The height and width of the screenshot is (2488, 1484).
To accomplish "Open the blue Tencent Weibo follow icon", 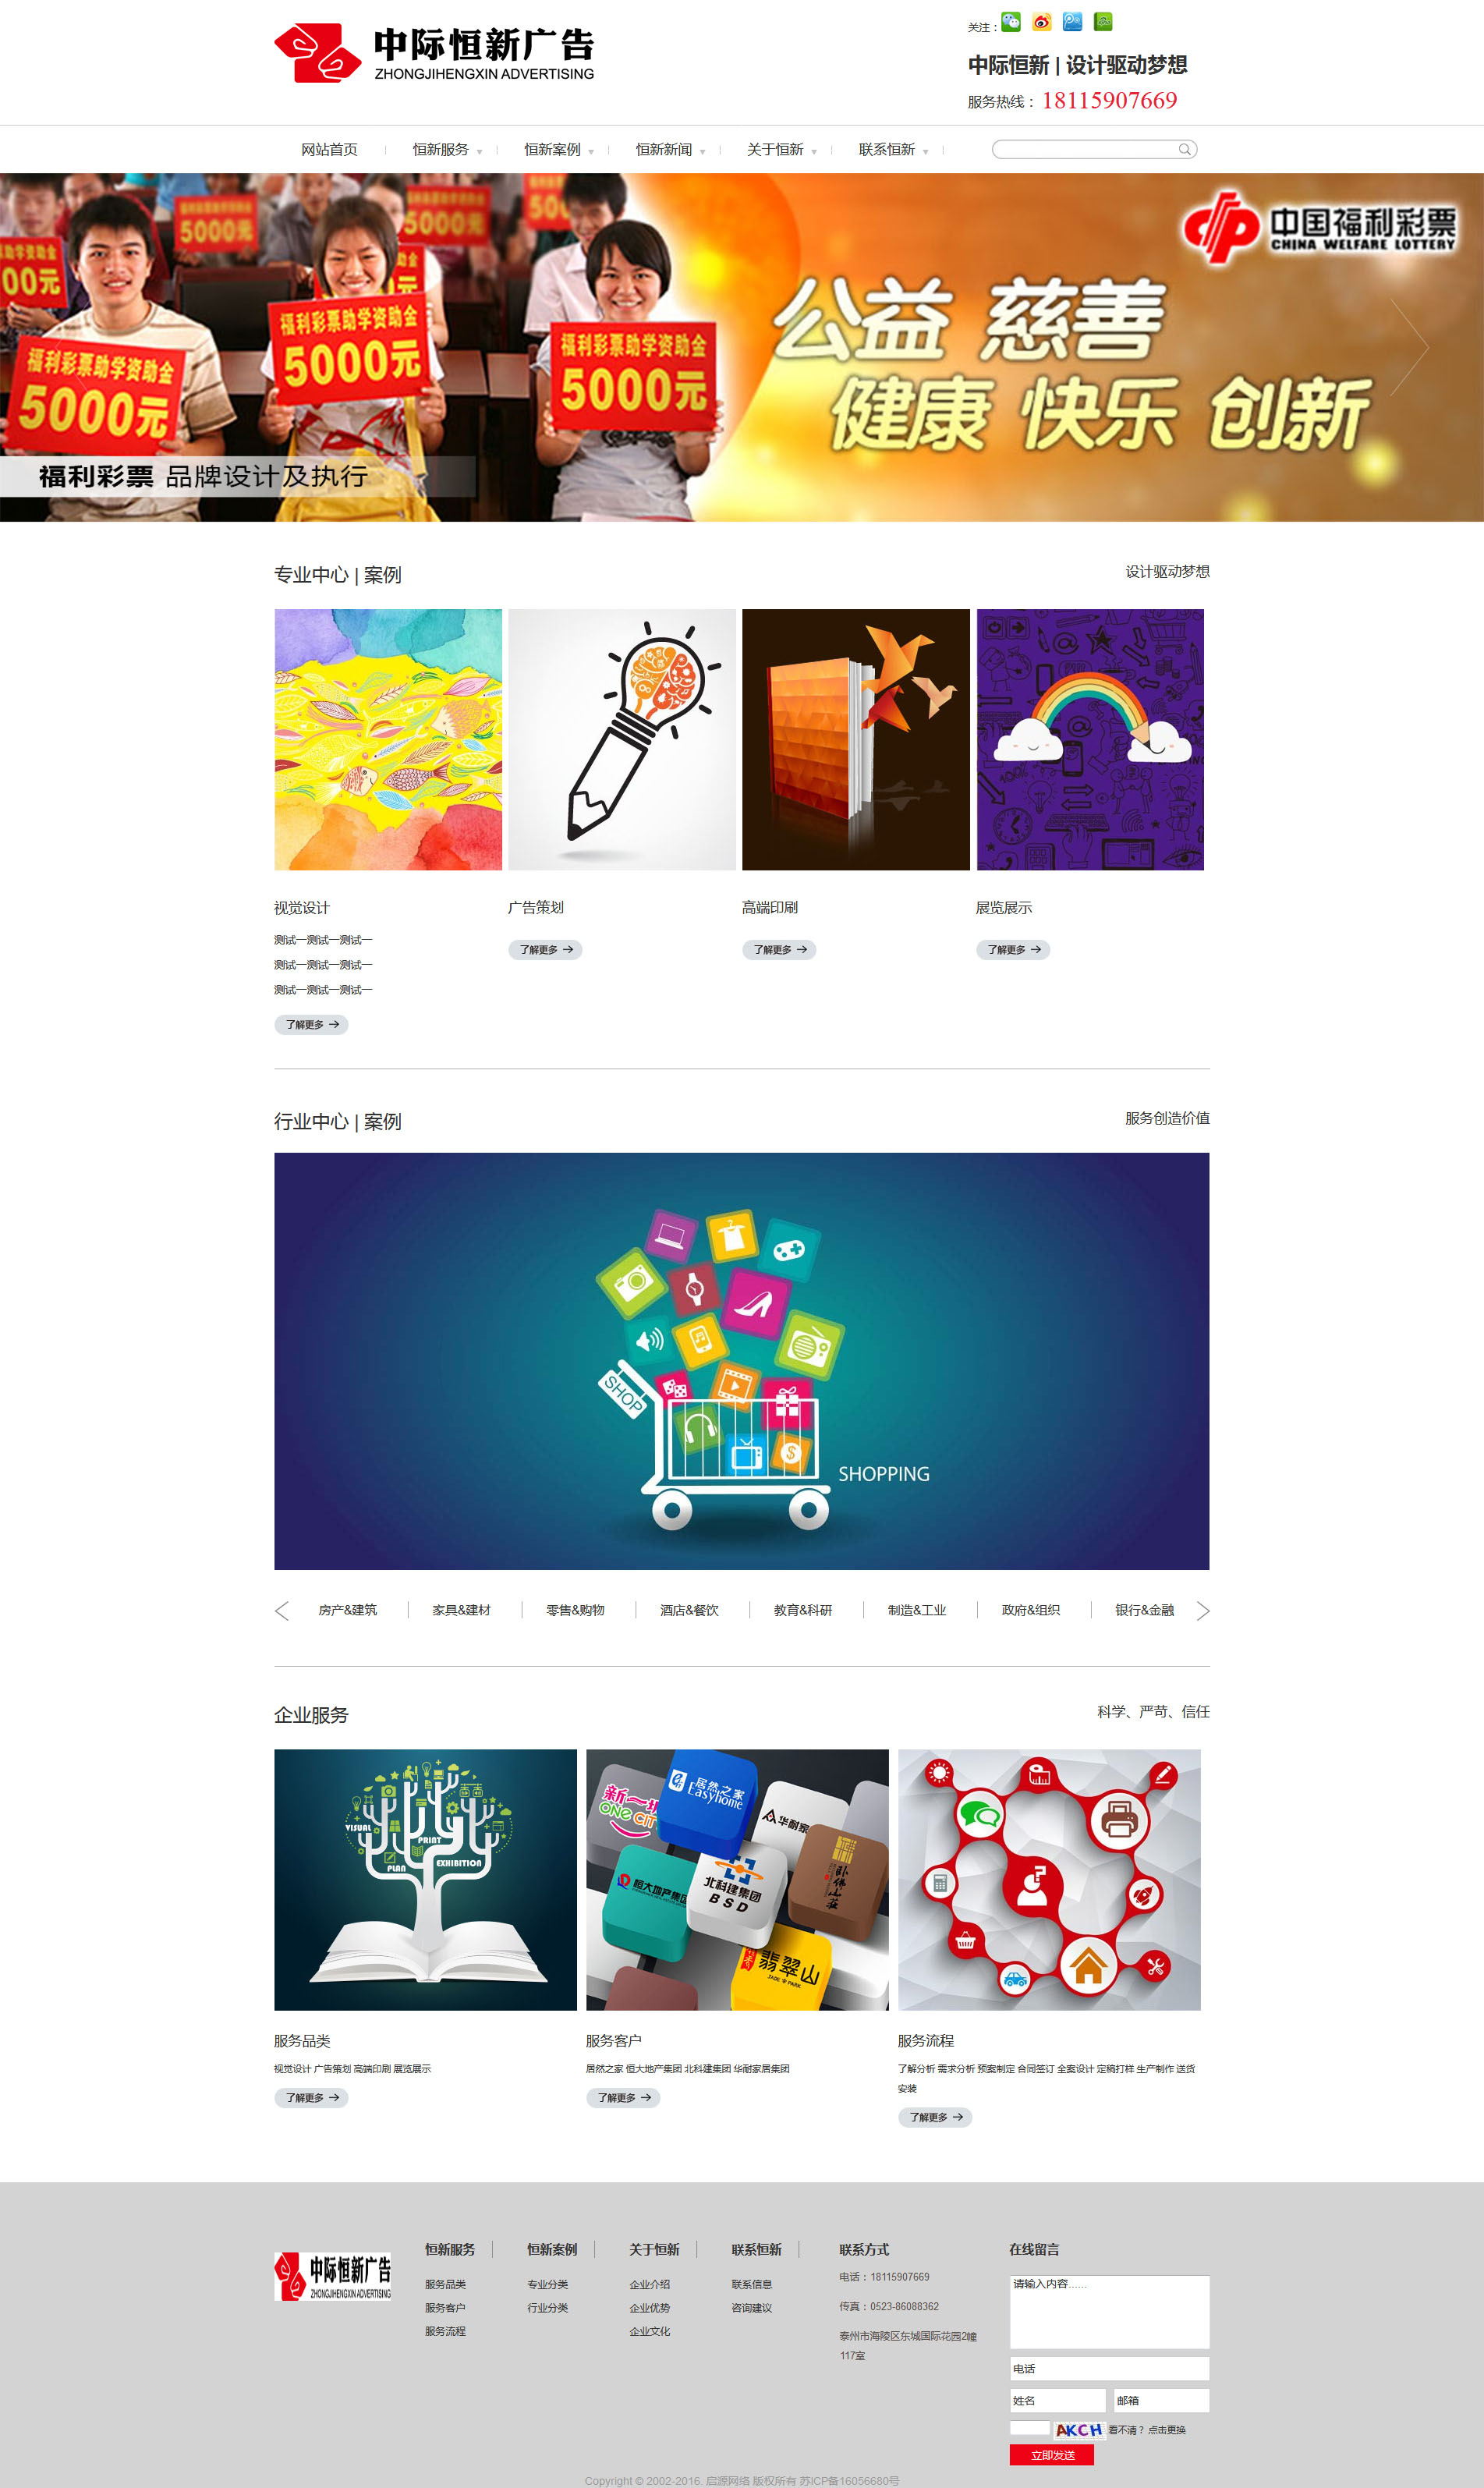I will pyautogui.click(x=1072, y=22).
